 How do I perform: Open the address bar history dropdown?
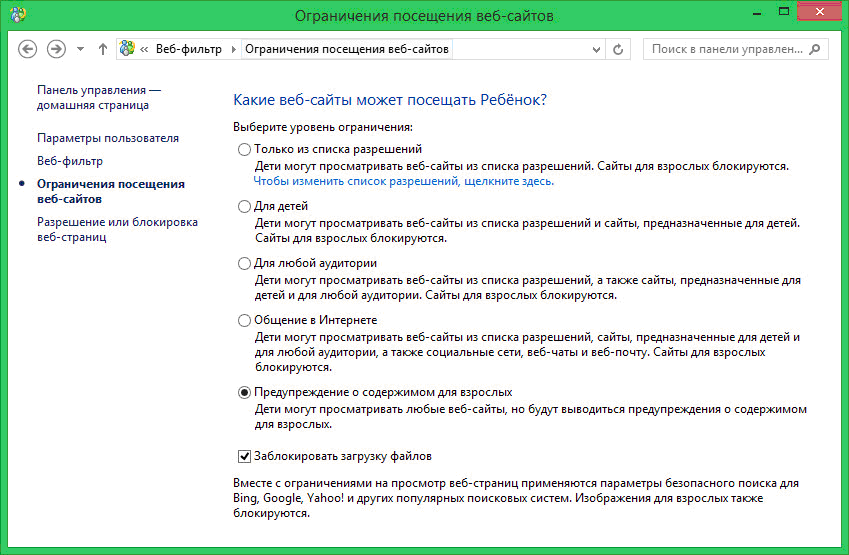596,49
